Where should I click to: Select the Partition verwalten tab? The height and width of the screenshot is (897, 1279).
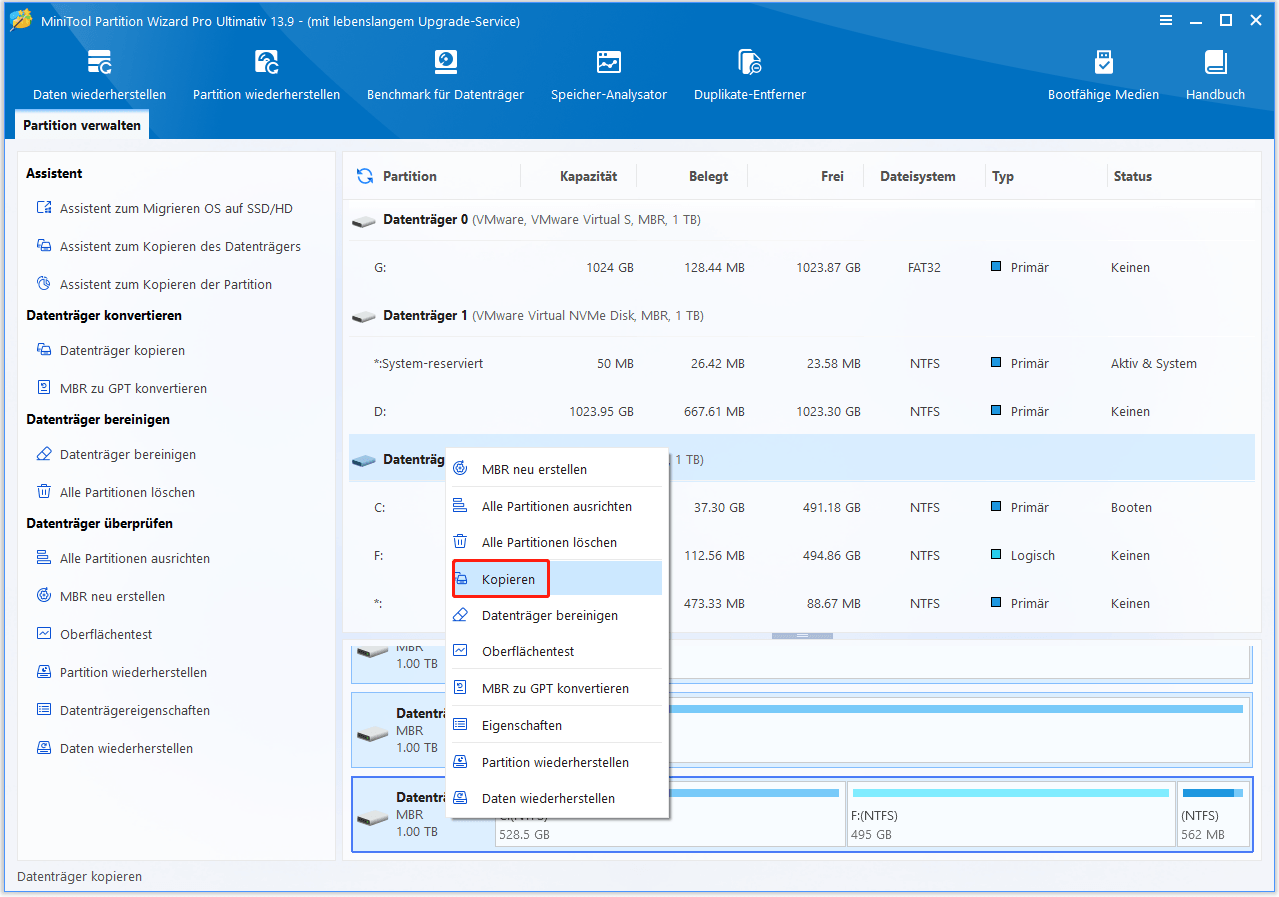pos(82,126)
